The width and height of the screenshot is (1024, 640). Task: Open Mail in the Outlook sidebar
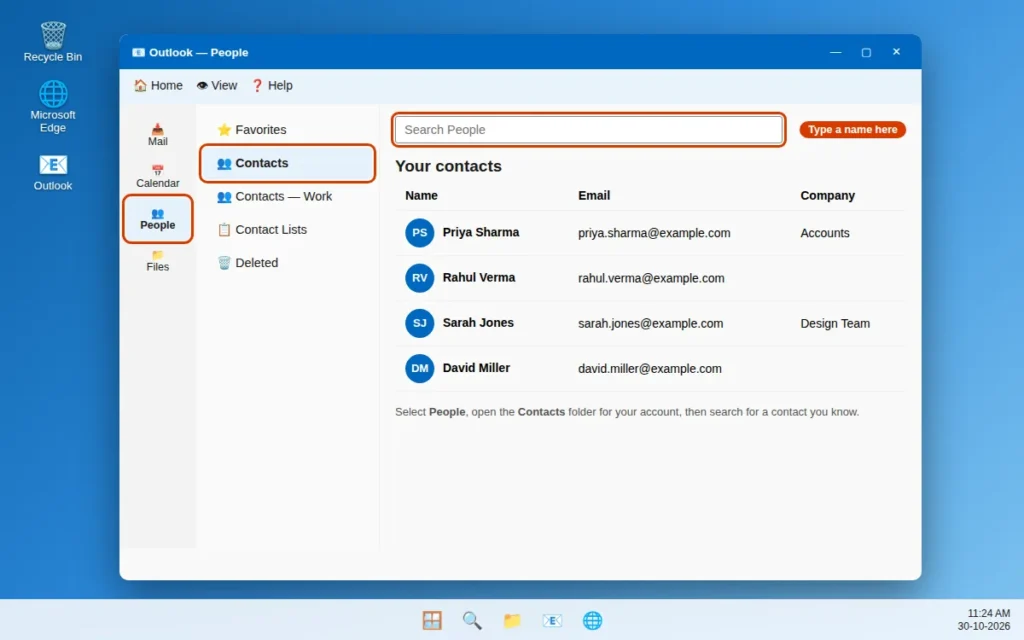tap(157, 135)
